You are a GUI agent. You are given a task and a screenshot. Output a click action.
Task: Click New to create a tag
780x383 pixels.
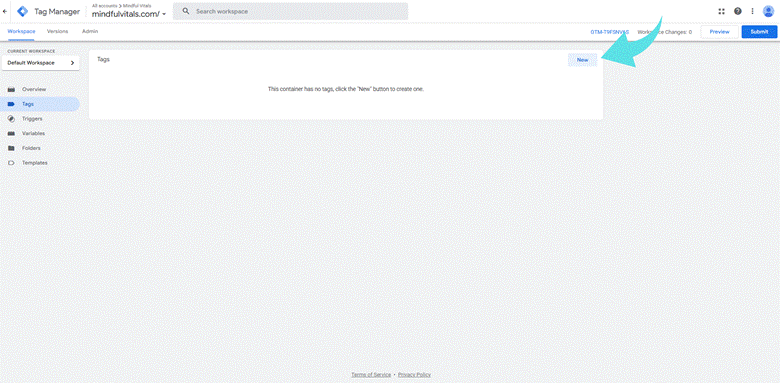(x=583, y=60)
